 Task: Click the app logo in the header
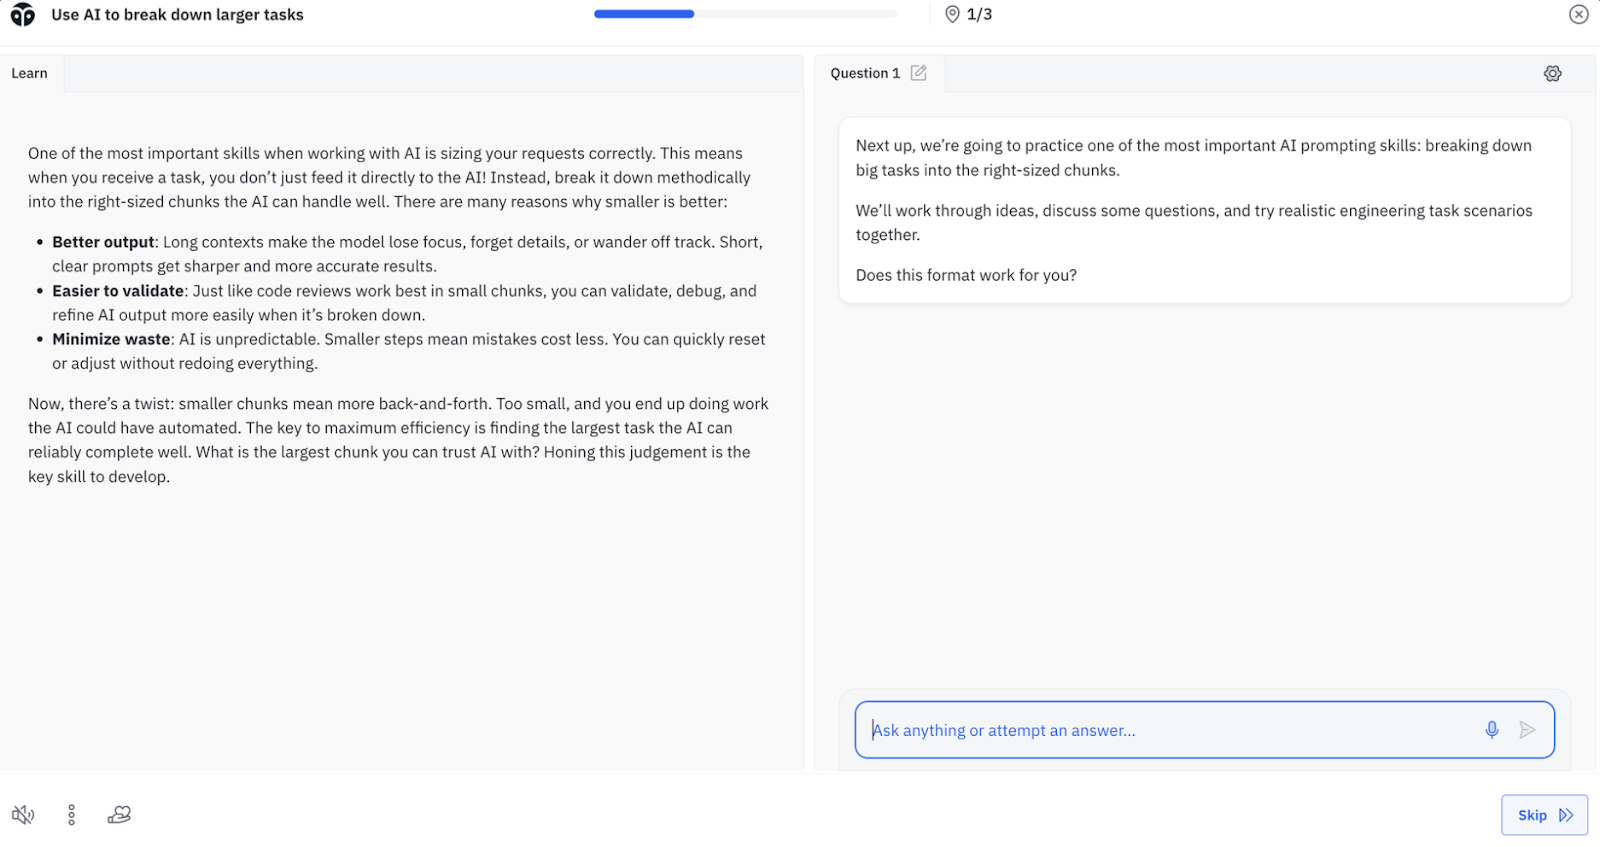tap(23, 15)
